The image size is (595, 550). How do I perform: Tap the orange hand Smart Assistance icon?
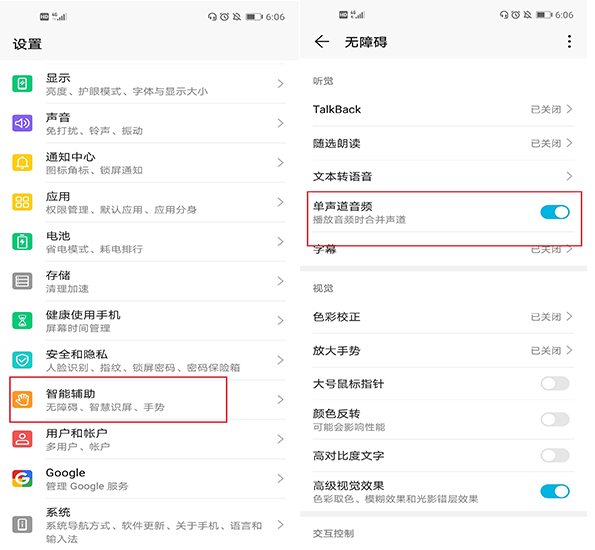coord(22,399)
